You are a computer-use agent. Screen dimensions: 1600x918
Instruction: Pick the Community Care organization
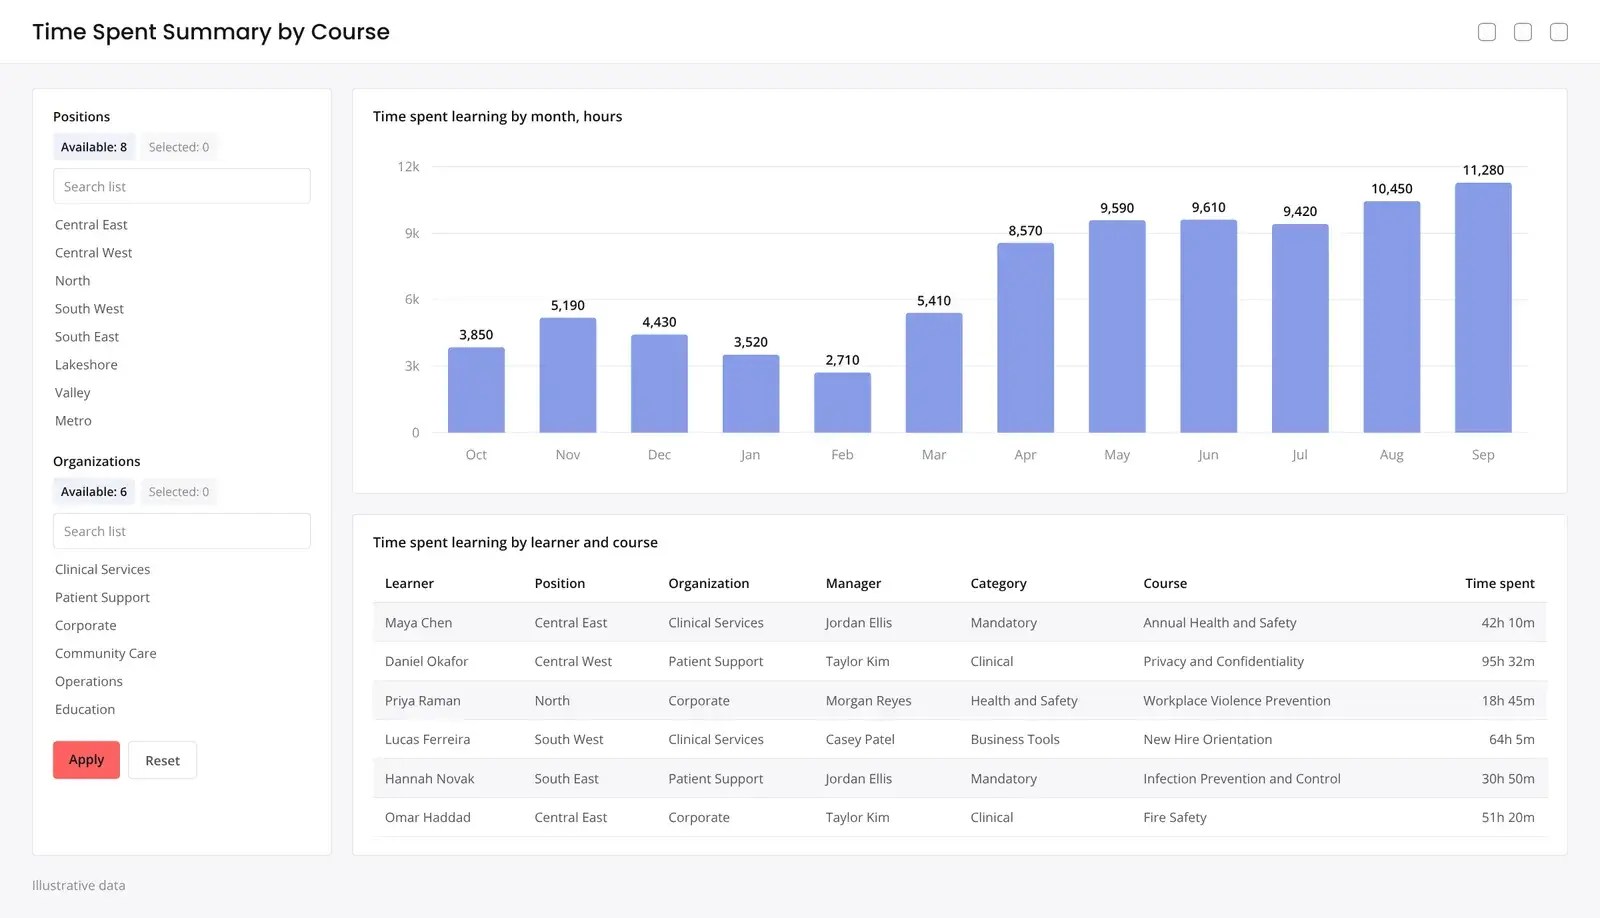[105, 654]
